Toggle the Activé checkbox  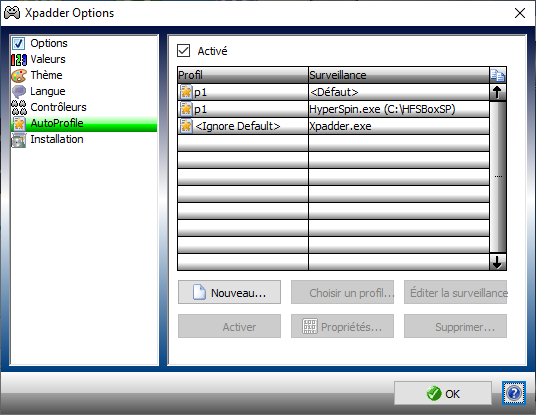pyautogui.click(x=184, y=51)
